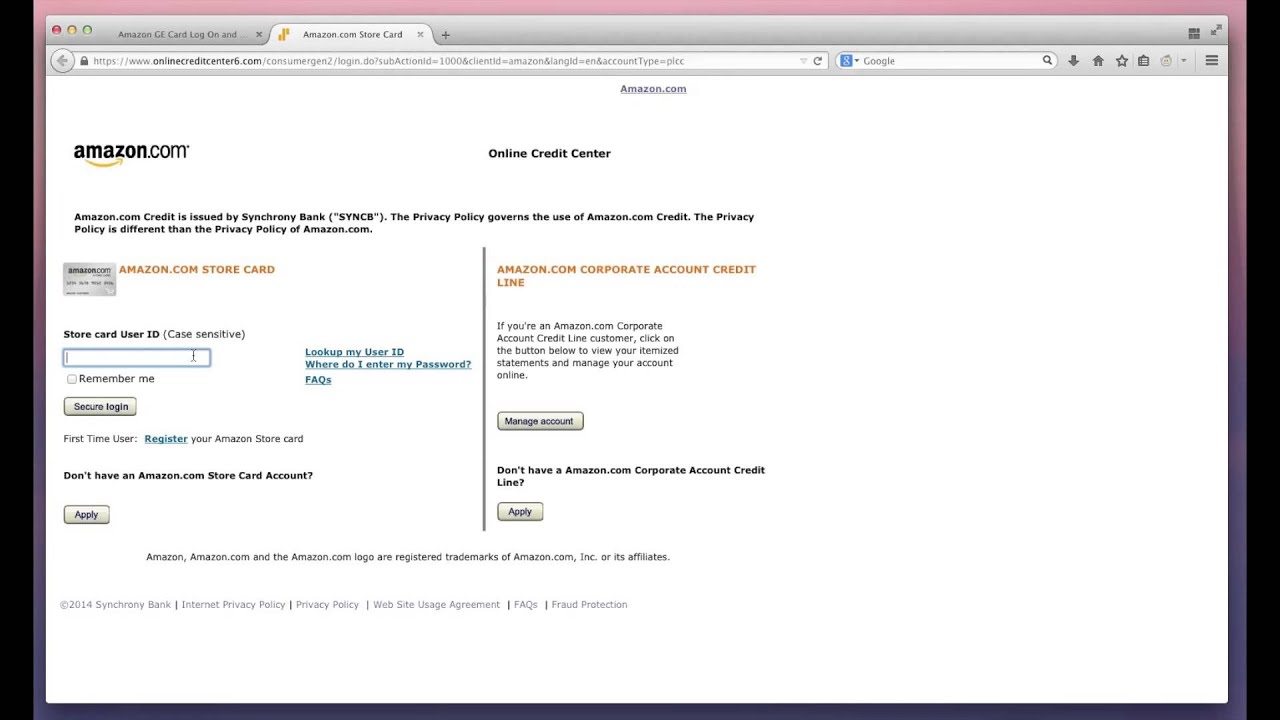Reload the page with the refresh icon
The image size is (1280, 720).
tap(817, 61)
